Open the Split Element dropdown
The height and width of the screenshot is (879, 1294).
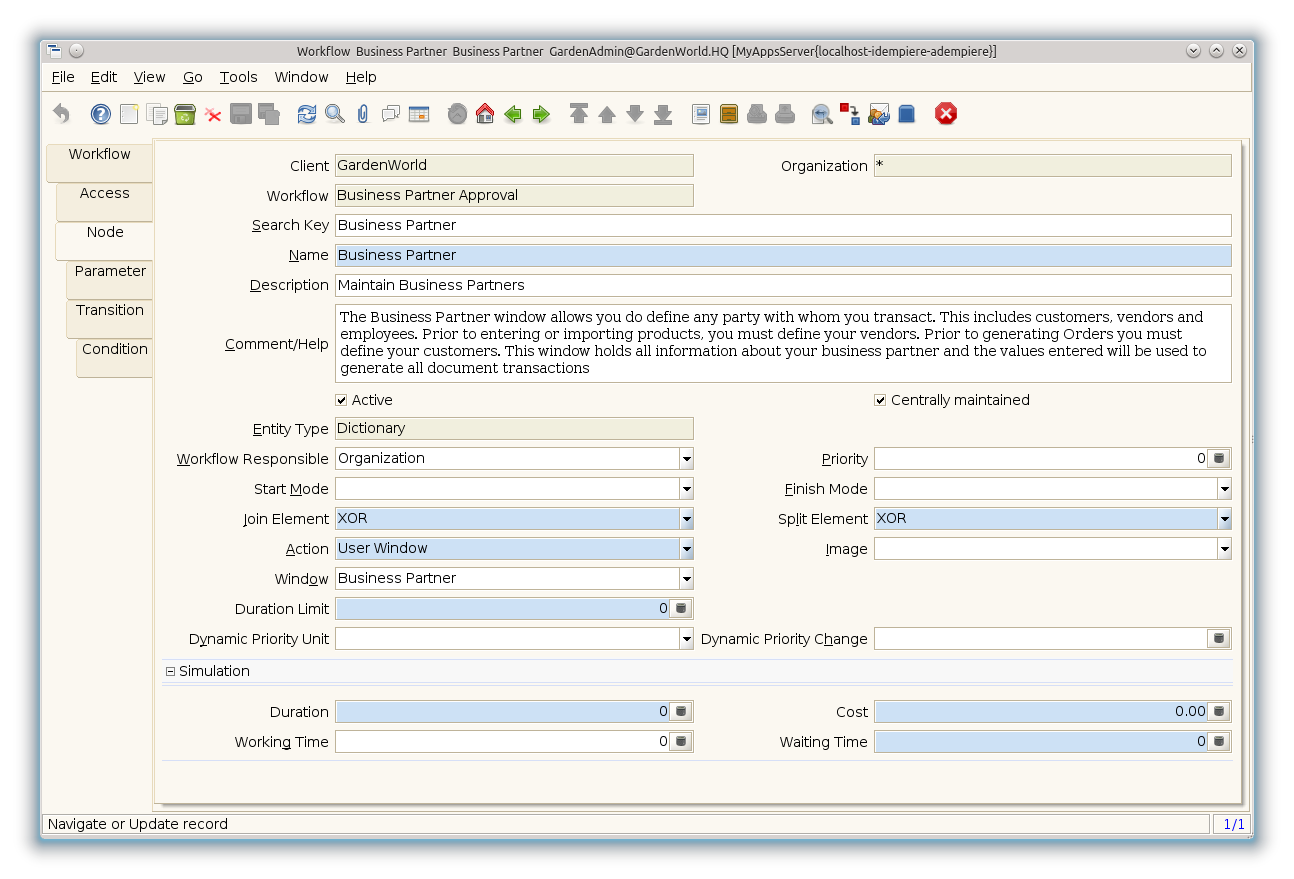1224,519
